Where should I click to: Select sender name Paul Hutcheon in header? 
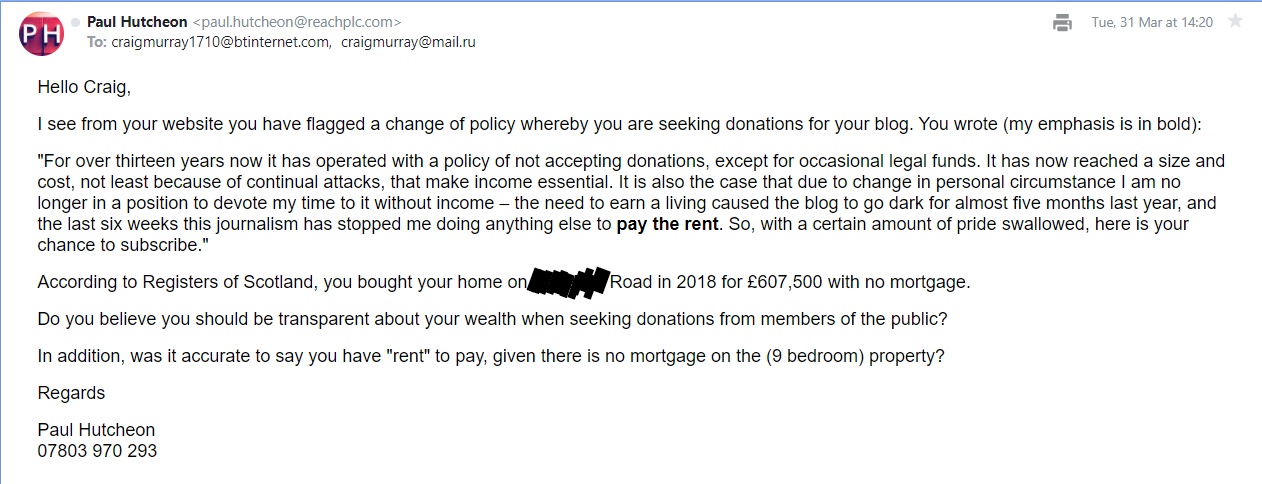pos(137,22)
